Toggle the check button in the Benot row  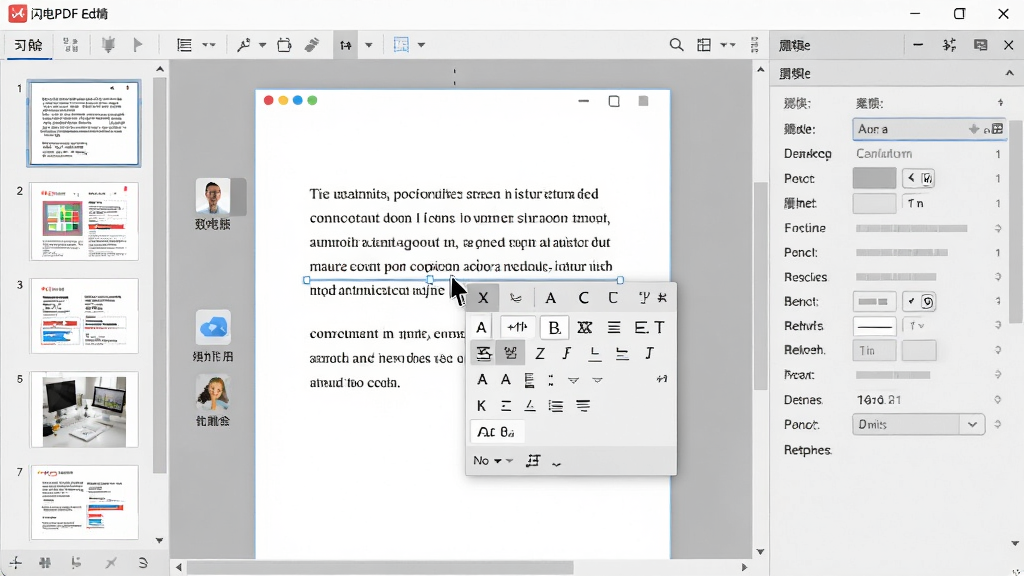pyautogui.click(x=920, y=301)
